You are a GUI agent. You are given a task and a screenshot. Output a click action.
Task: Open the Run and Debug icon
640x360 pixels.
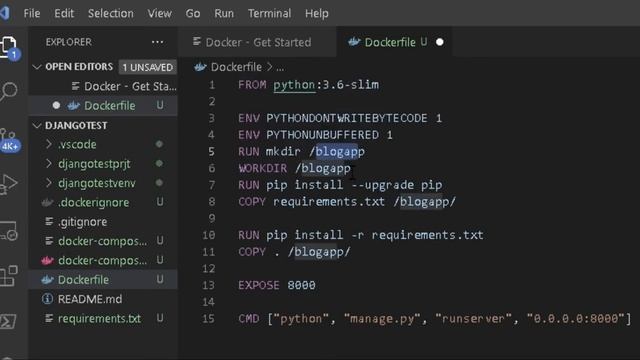point(9,184)
